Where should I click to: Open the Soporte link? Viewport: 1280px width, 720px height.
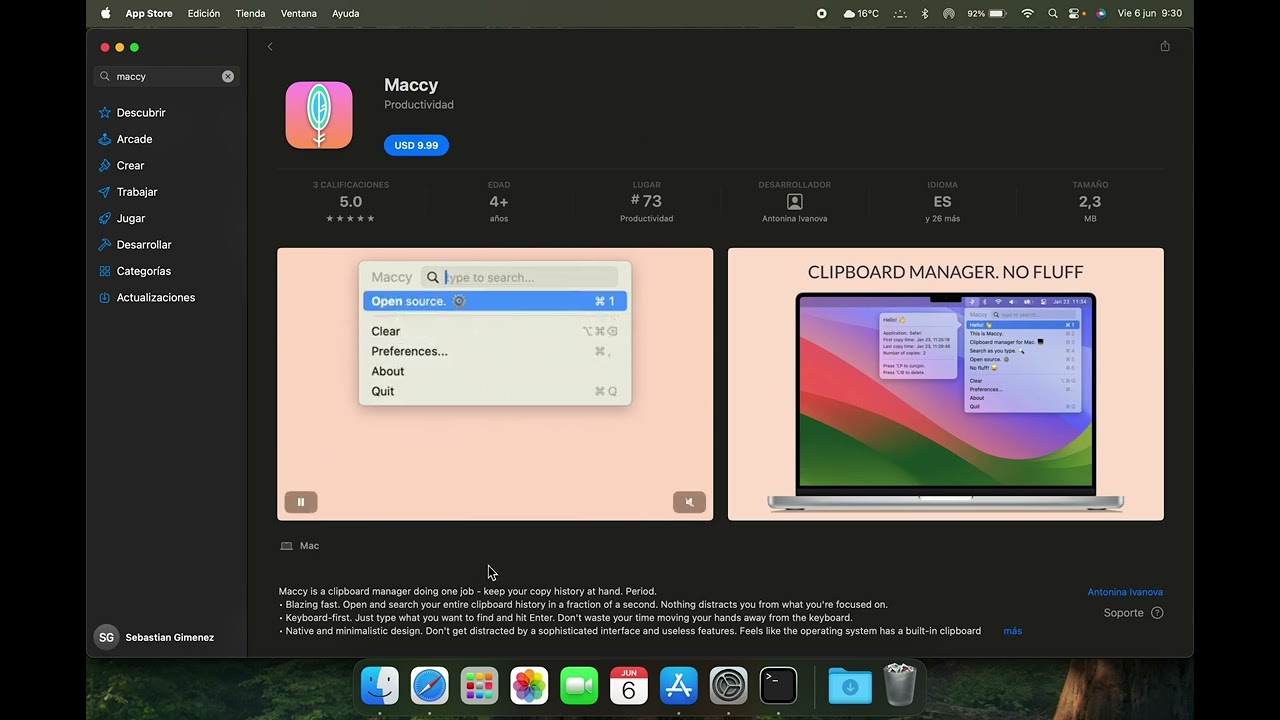pyautogui.click(x=1134, y=613)
